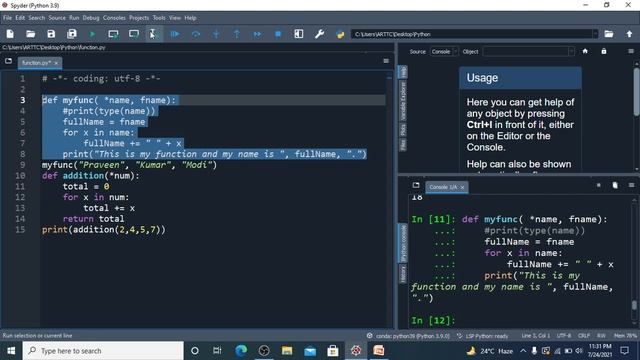Expand the Object combo box arrow
This screenshot has width=640, height=360.
coord(571,51)
